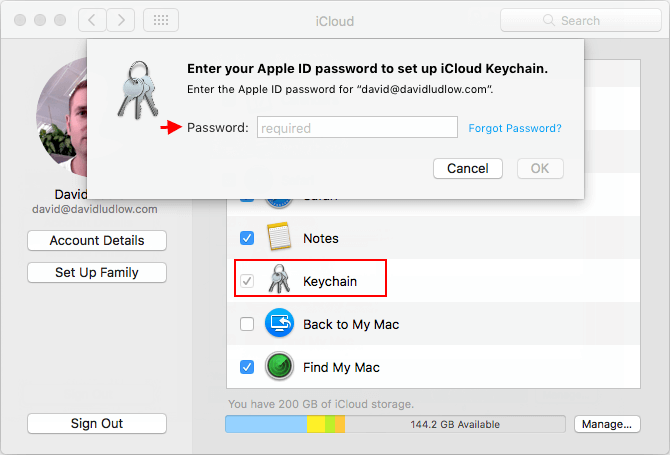The height and width of the screenshot is (455, 670).
Task: Click the Password input field
Action: [357, 127]
